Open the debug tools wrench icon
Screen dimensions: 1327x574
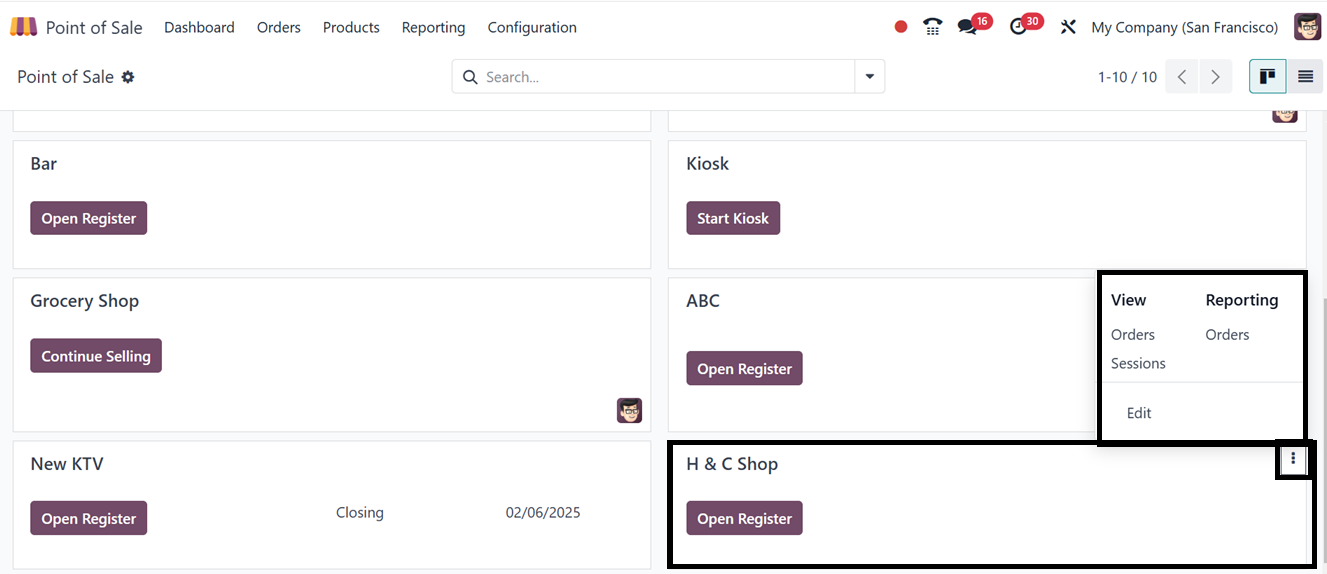[1068, 27]
